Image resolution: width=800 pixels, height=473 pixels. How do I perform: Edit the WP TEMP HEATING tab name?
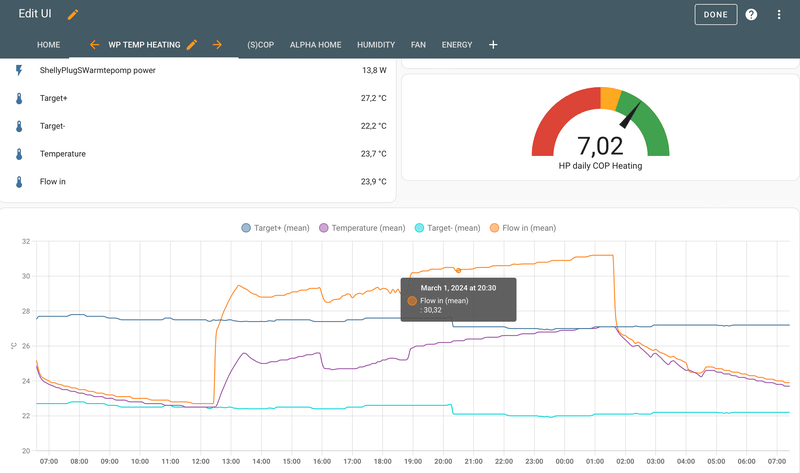(x=192, y=45)
